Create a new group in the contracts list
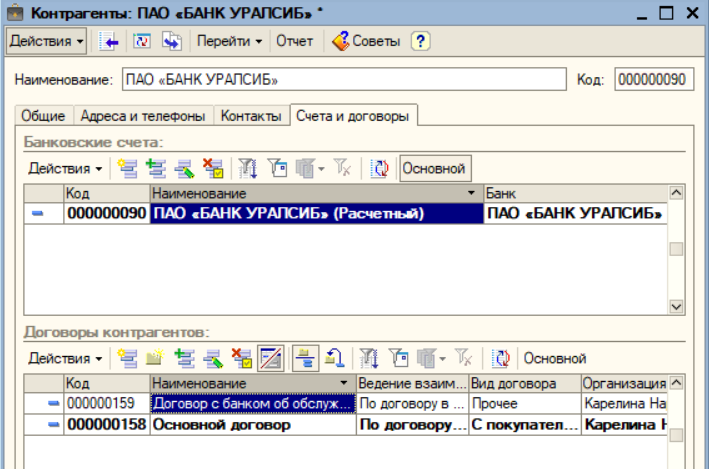709x469 pixels. click(155, 358)
